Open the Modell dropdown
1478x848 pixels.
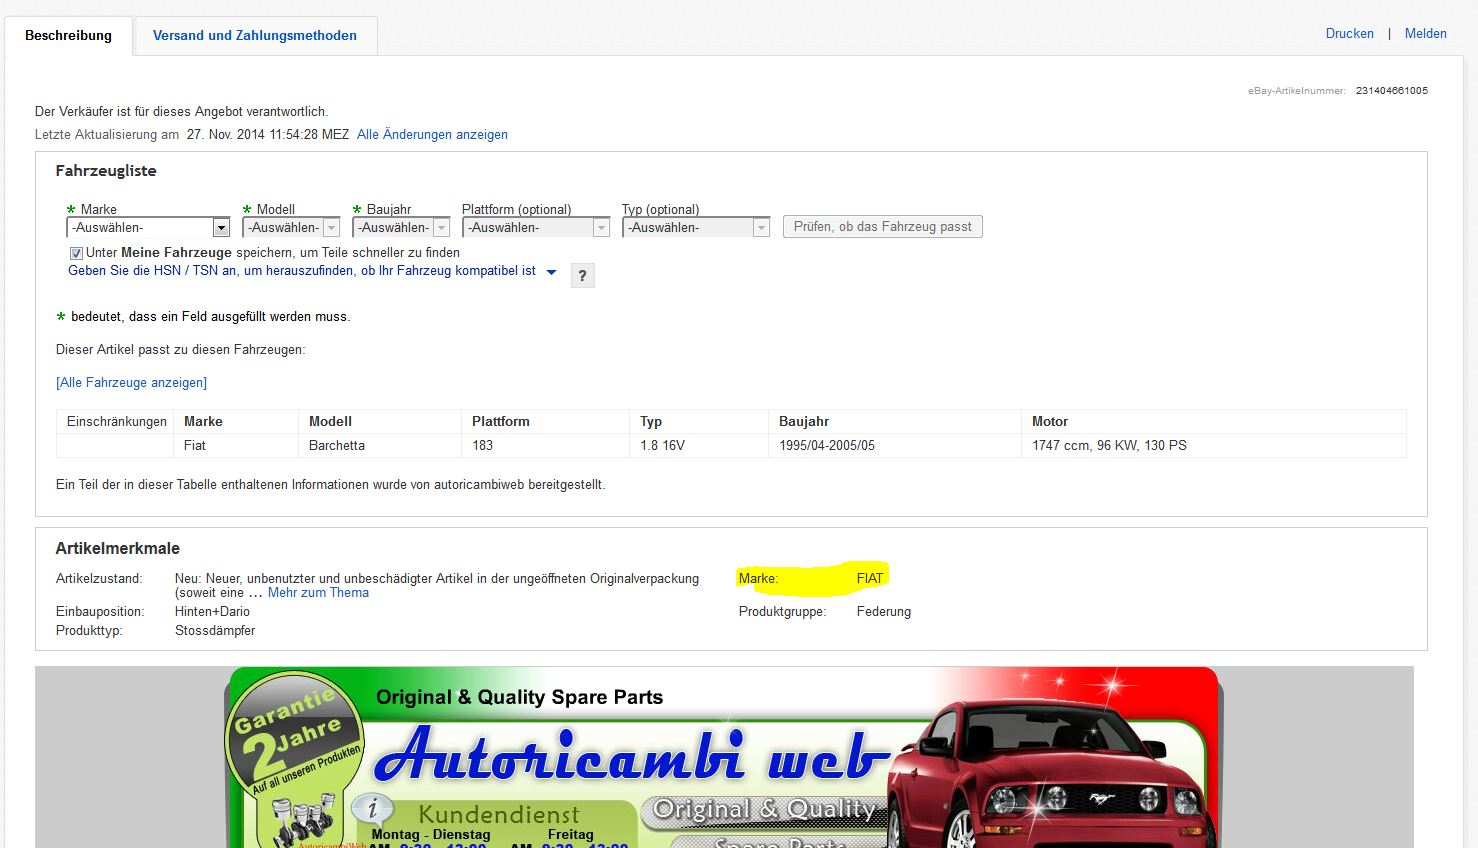click(291, 228)
